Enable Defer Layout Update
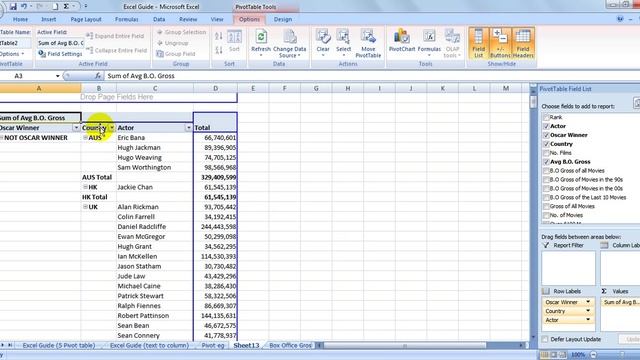 click(545, 339)
